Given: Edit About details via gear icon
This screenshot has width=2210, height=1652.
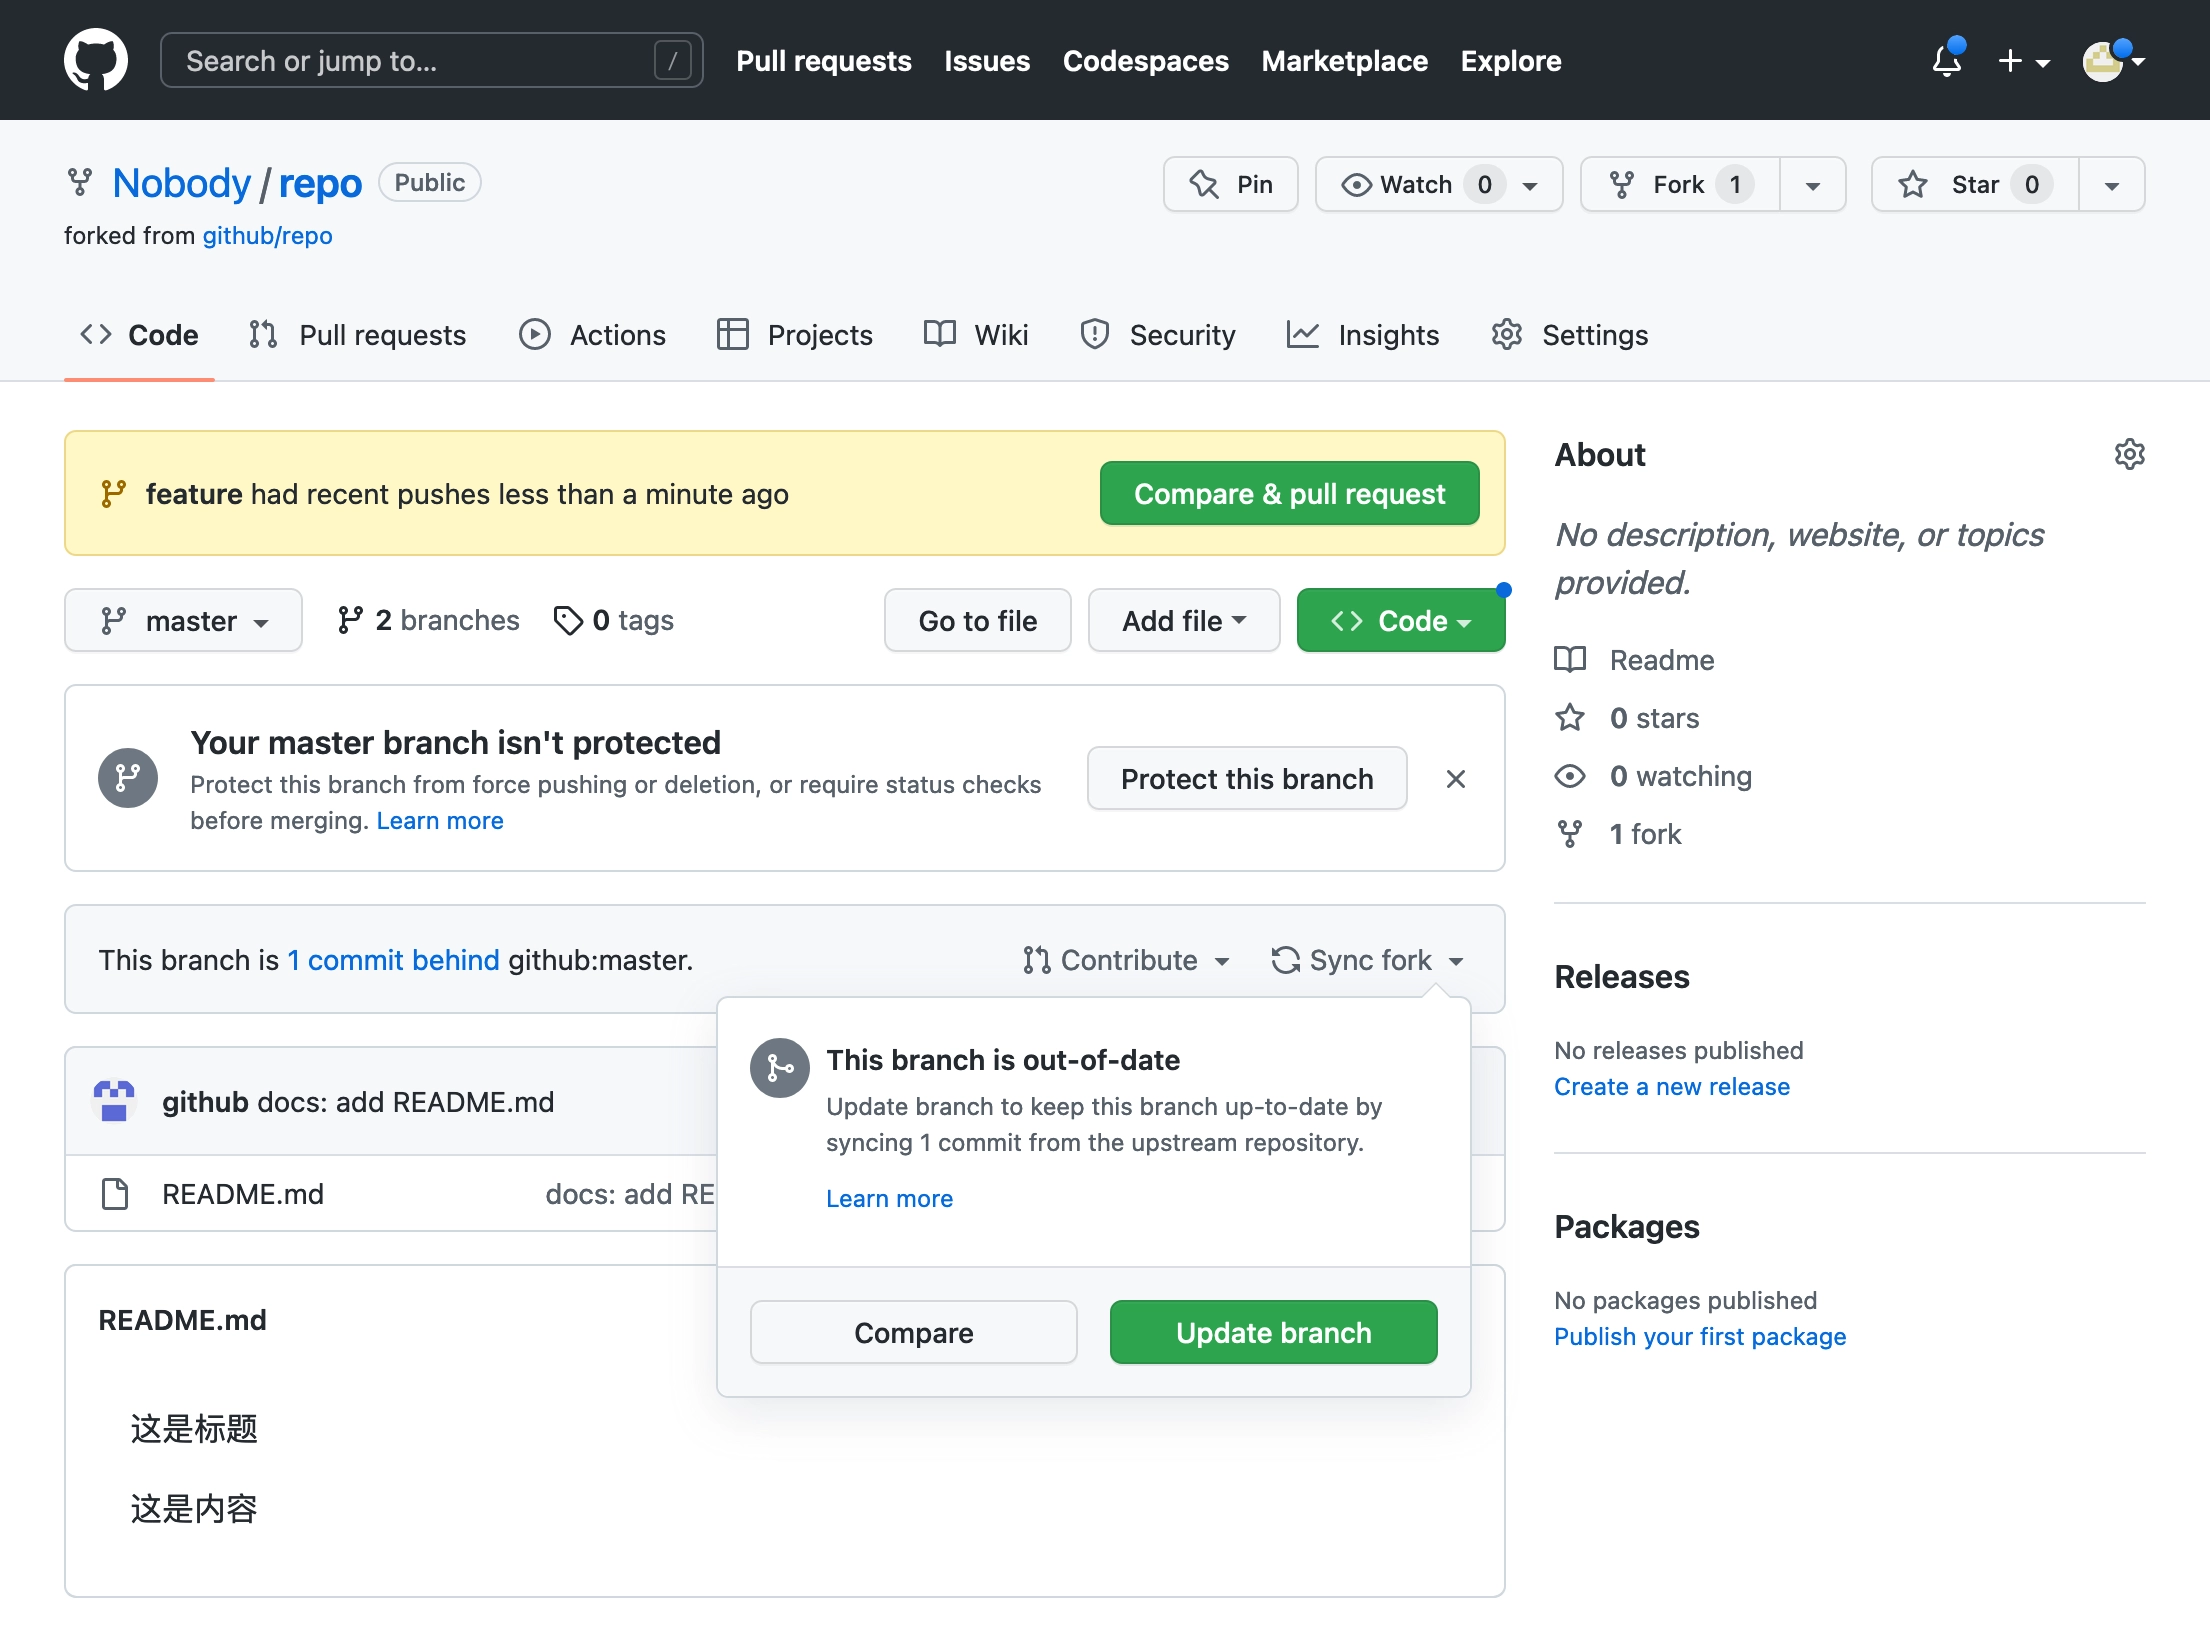Looking at the screenshot, I should [2129, 454].
